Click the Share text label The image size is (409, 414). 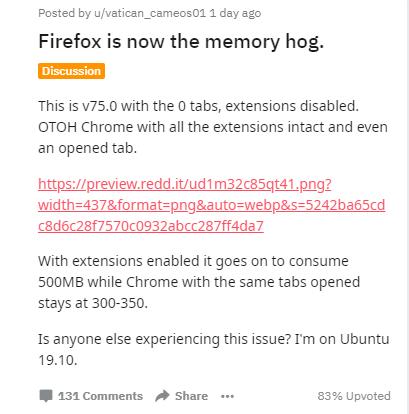191,396
